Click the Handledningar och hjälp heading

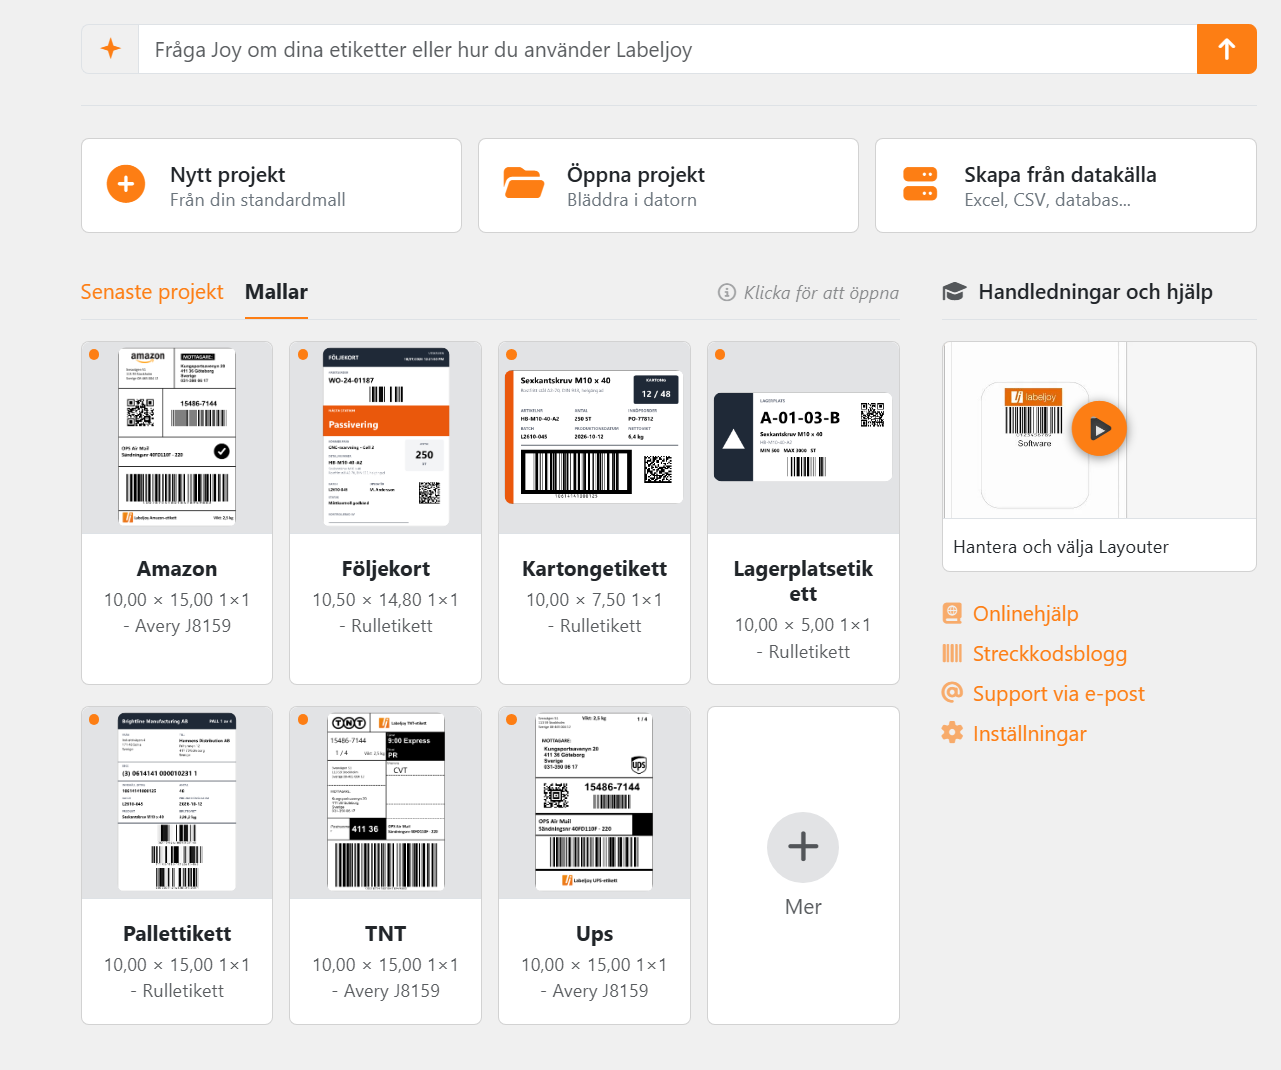point(1095,292)
